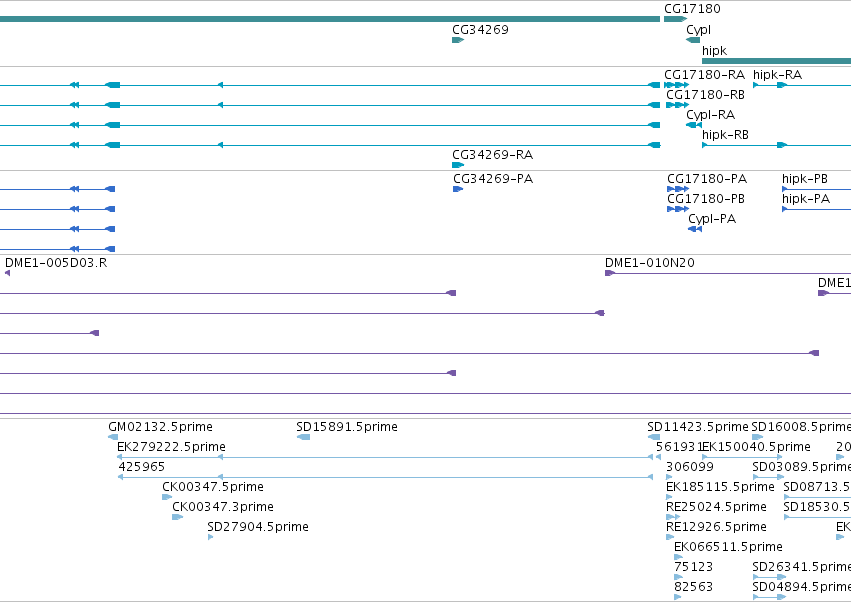This screenshot has height=602, width=851.
Task: Click EST SD03089.5prime label
Action: 802,467
